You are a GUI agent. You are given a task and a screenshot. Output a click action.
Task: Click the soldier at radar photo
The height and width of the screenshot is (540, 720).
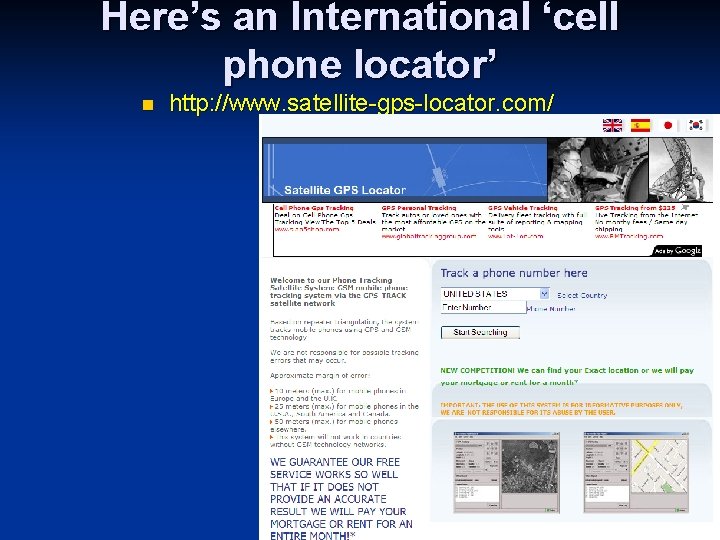coord(597,170)
